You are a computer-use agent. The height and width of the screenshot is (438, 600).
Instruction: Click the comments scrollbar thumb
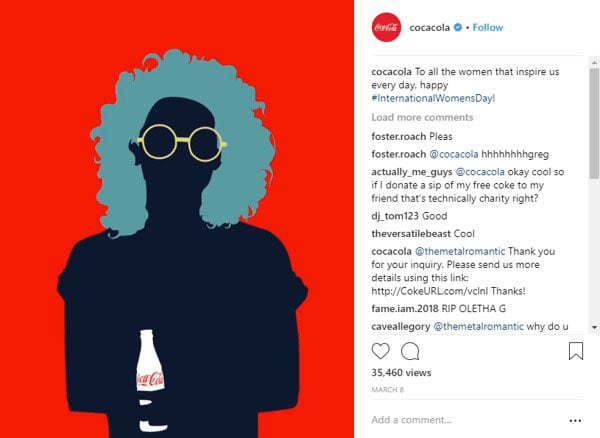[594, 124]
